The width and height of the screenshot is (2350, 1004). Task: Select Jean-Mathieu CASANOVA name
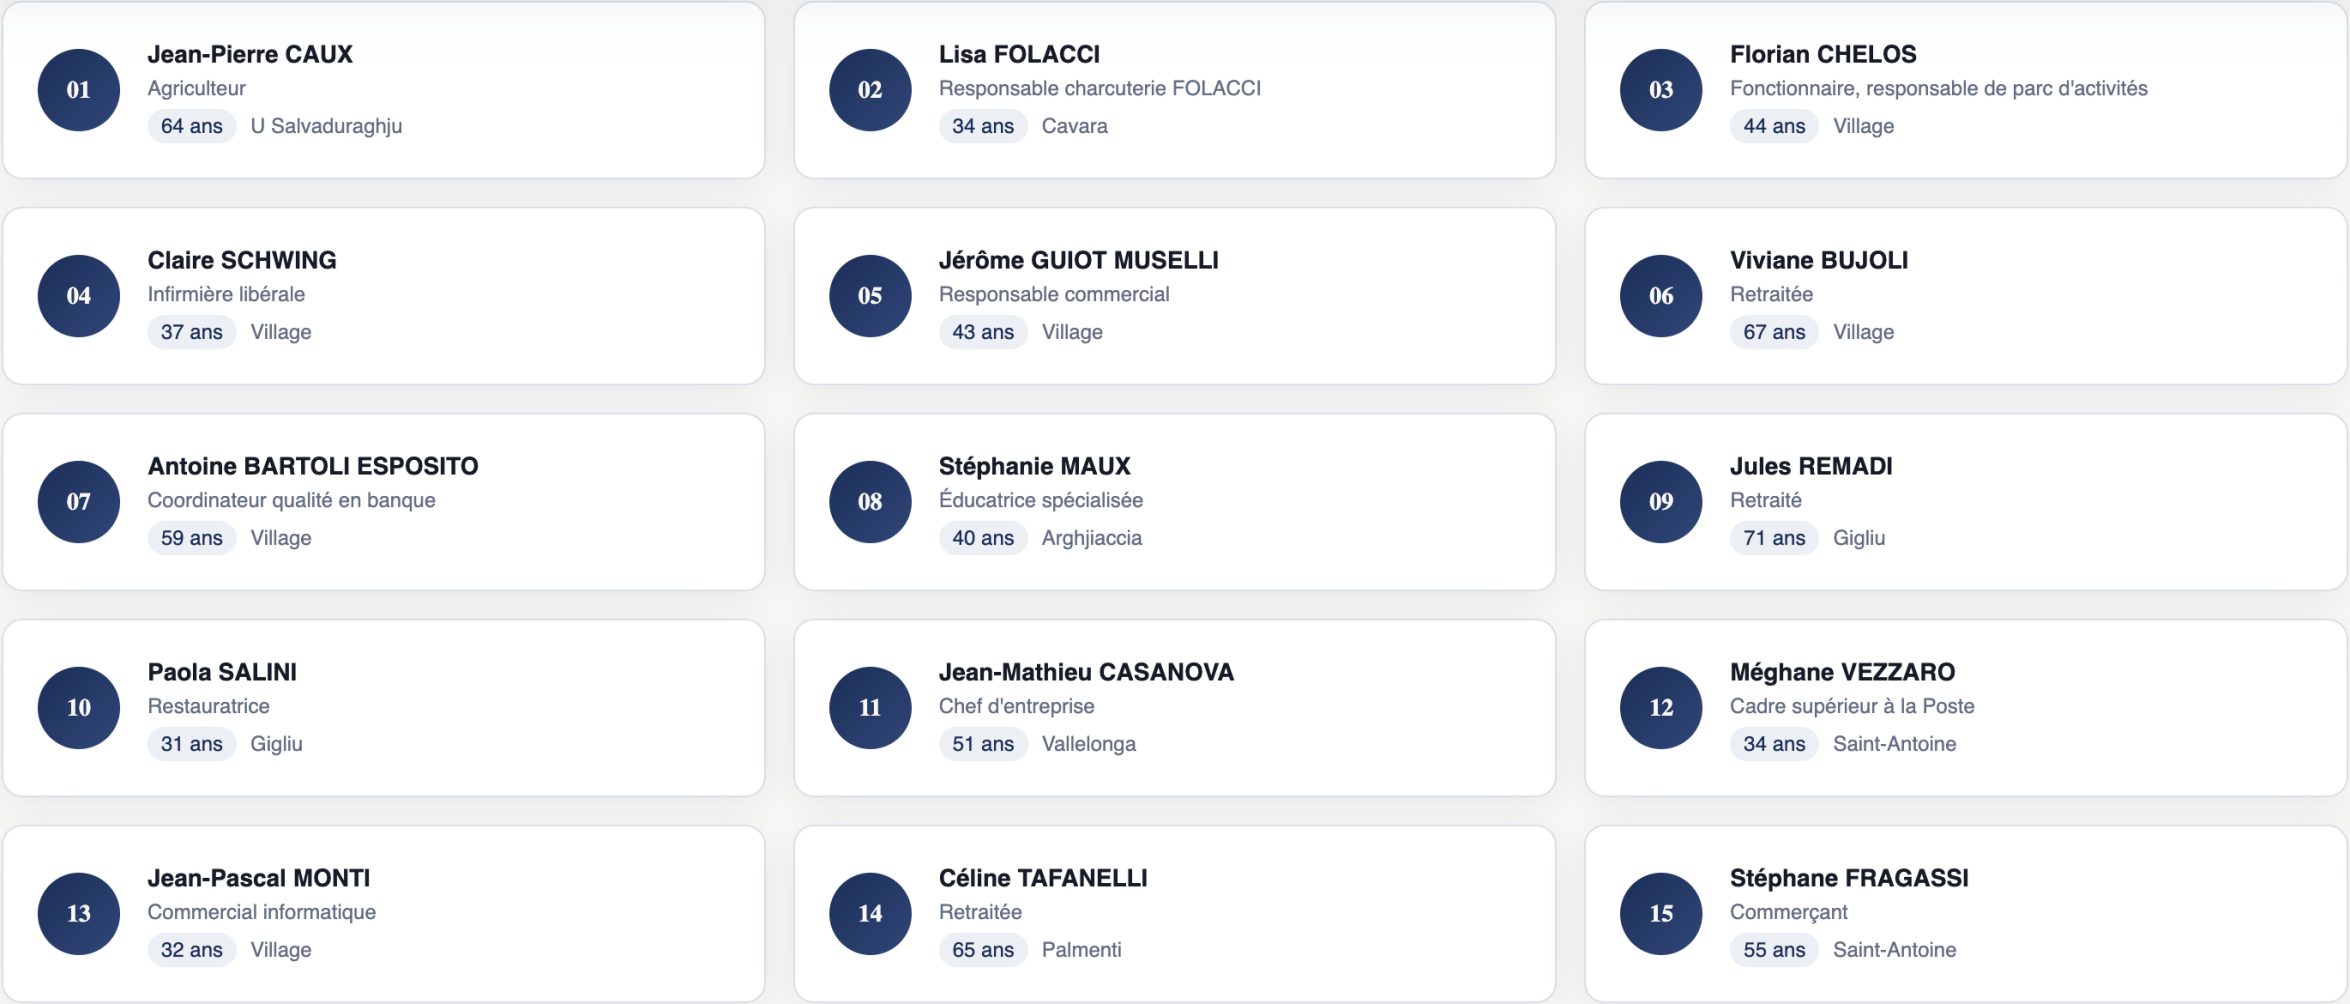pos(1086,672)
